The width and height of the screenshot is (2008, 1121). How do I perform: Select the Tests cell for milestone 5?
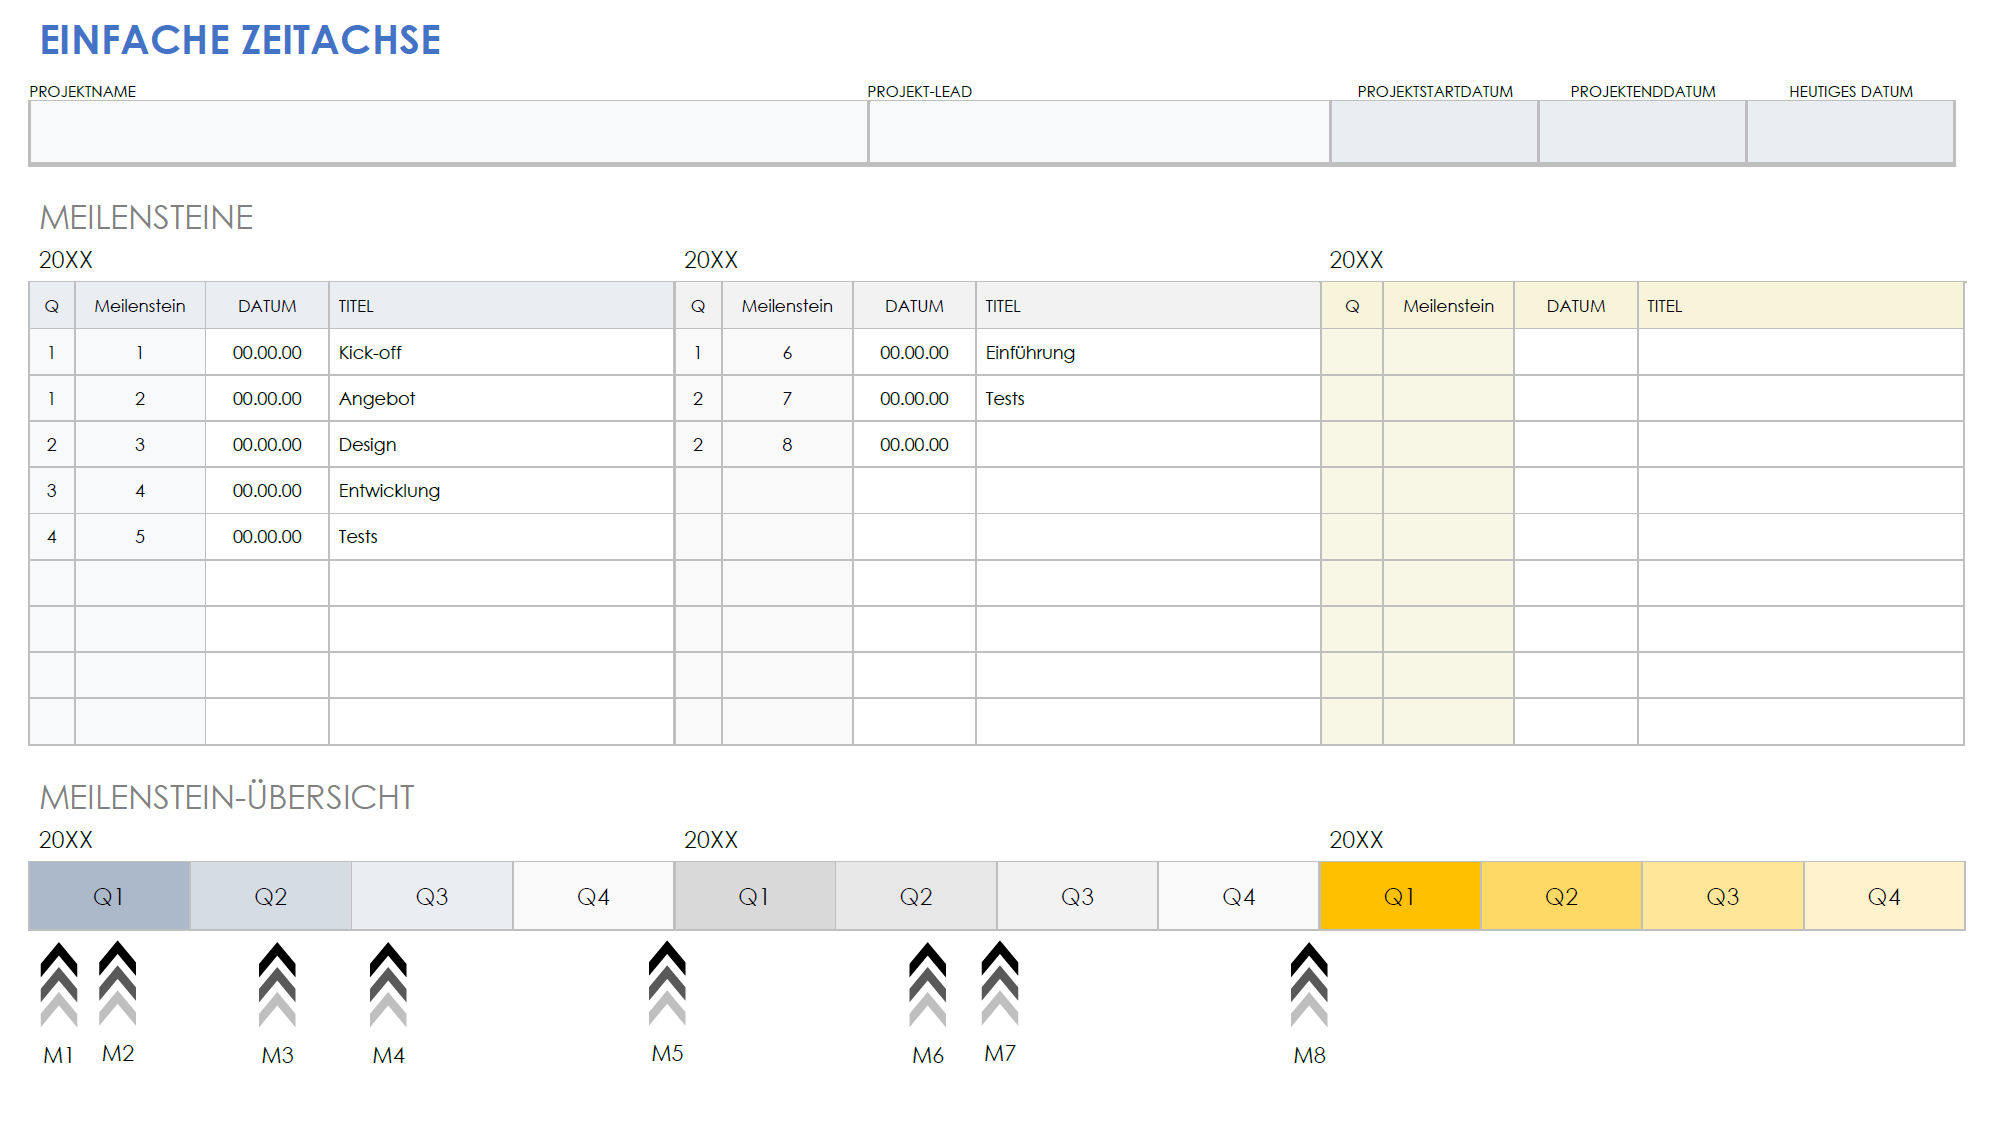coord(501,536)
